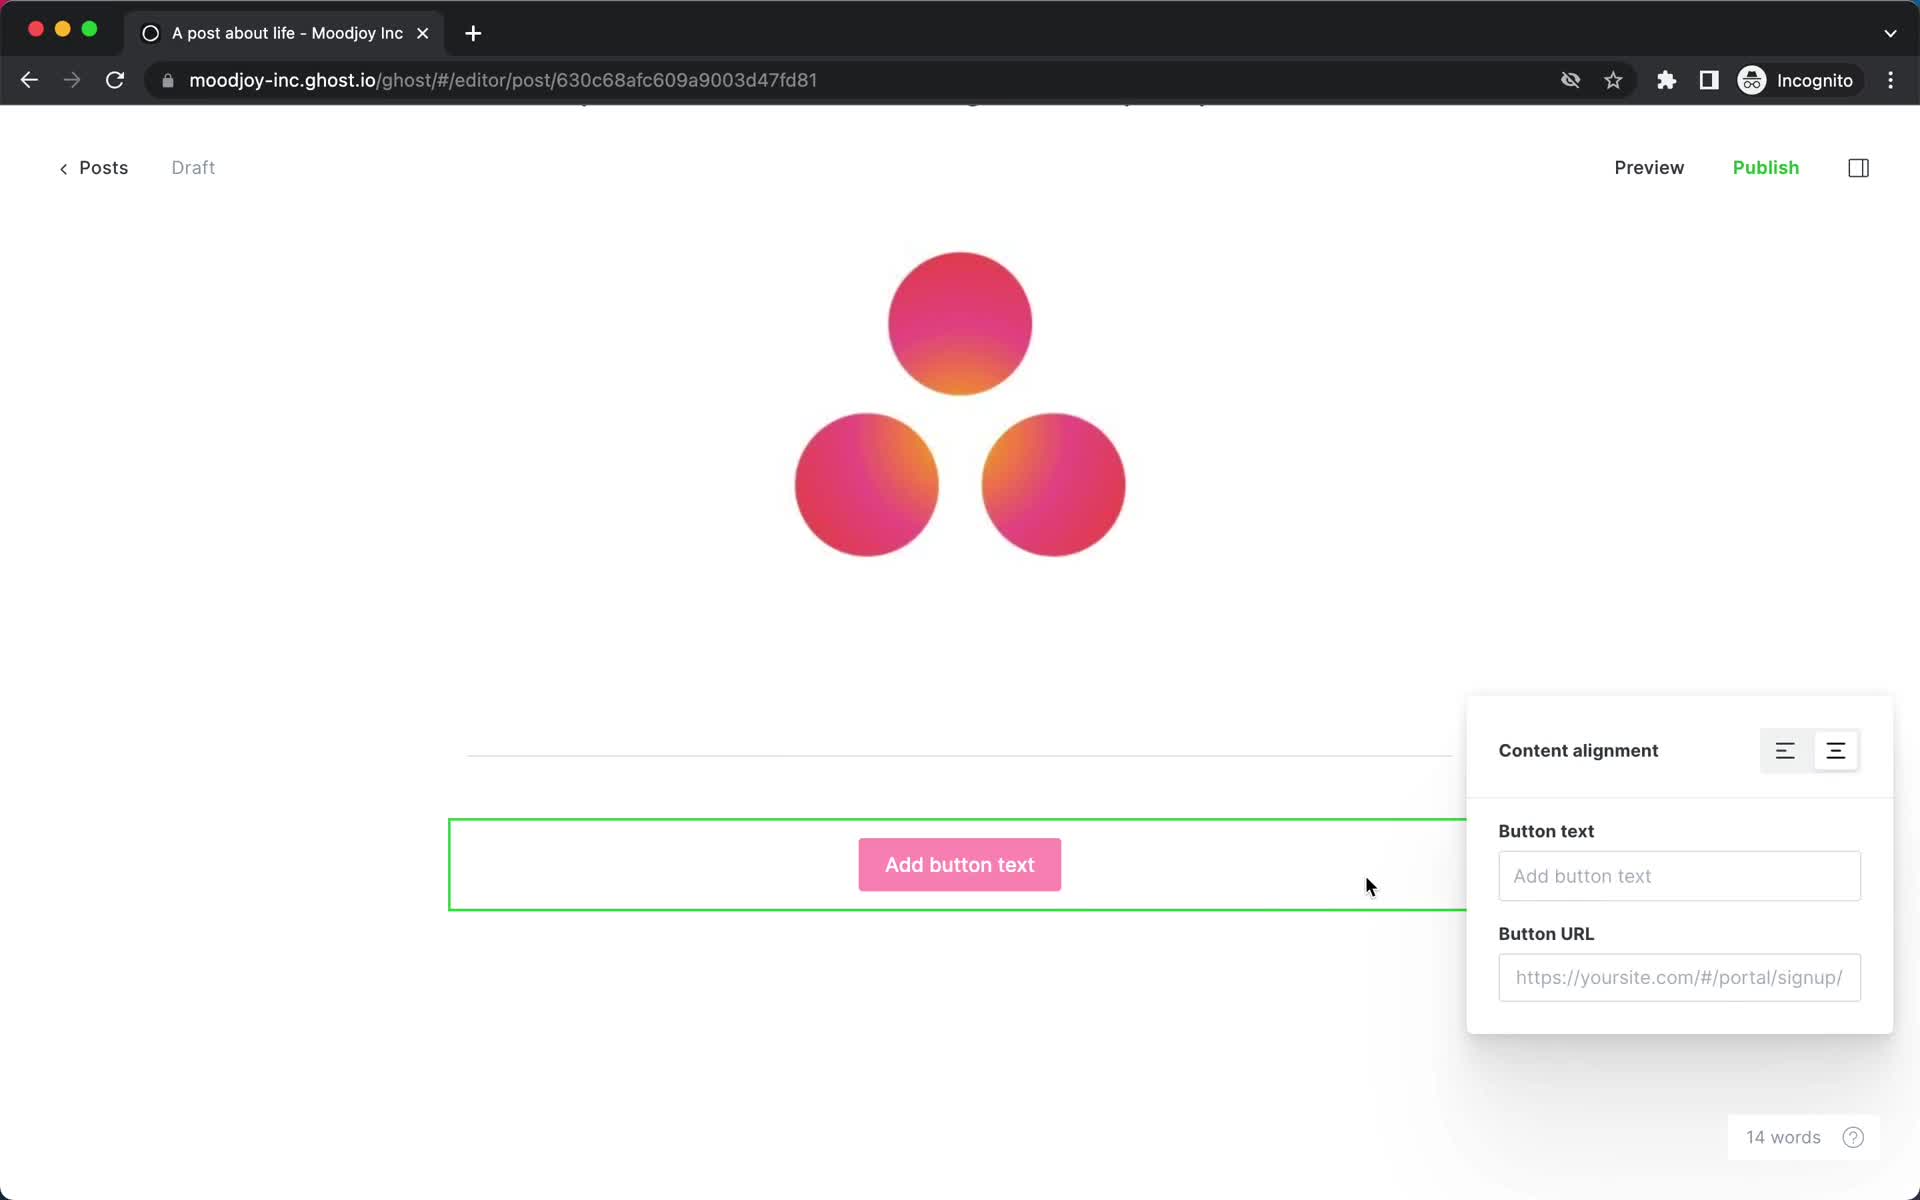Select the Button text input field
The image size is (1920, 1200).
[1677, 875]
